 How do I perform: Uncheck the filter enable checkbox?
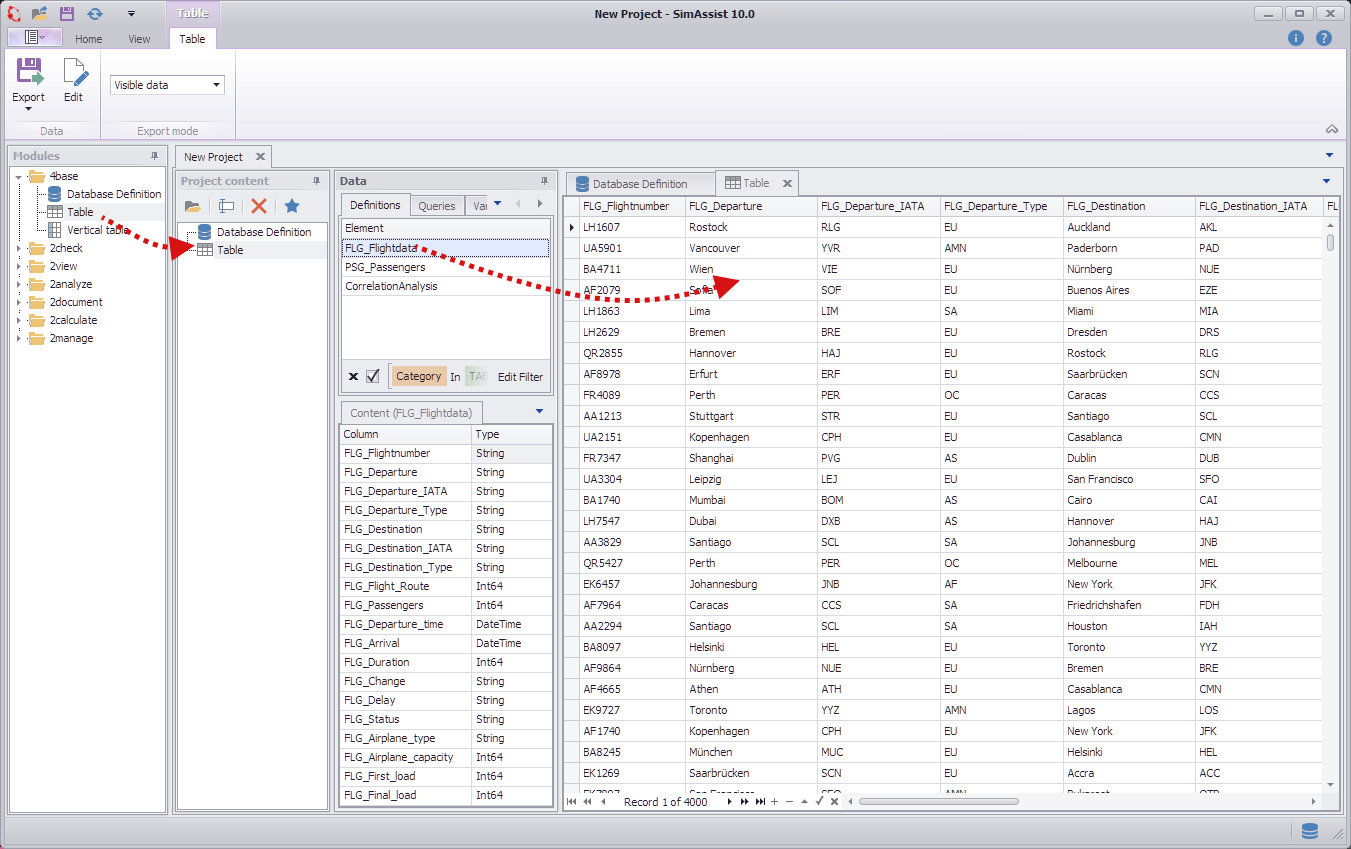[x=370, y=377]
